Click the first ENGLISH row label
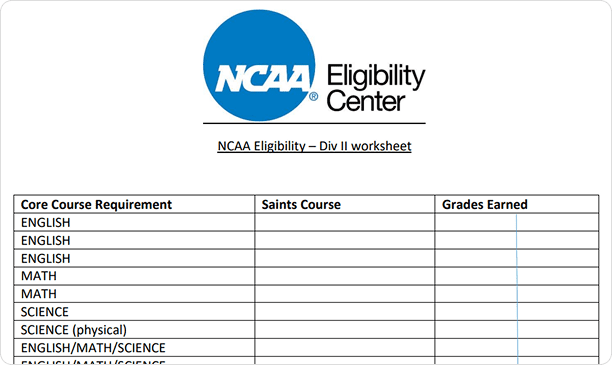This screenshot has width=612, height=365. point(46,223)
